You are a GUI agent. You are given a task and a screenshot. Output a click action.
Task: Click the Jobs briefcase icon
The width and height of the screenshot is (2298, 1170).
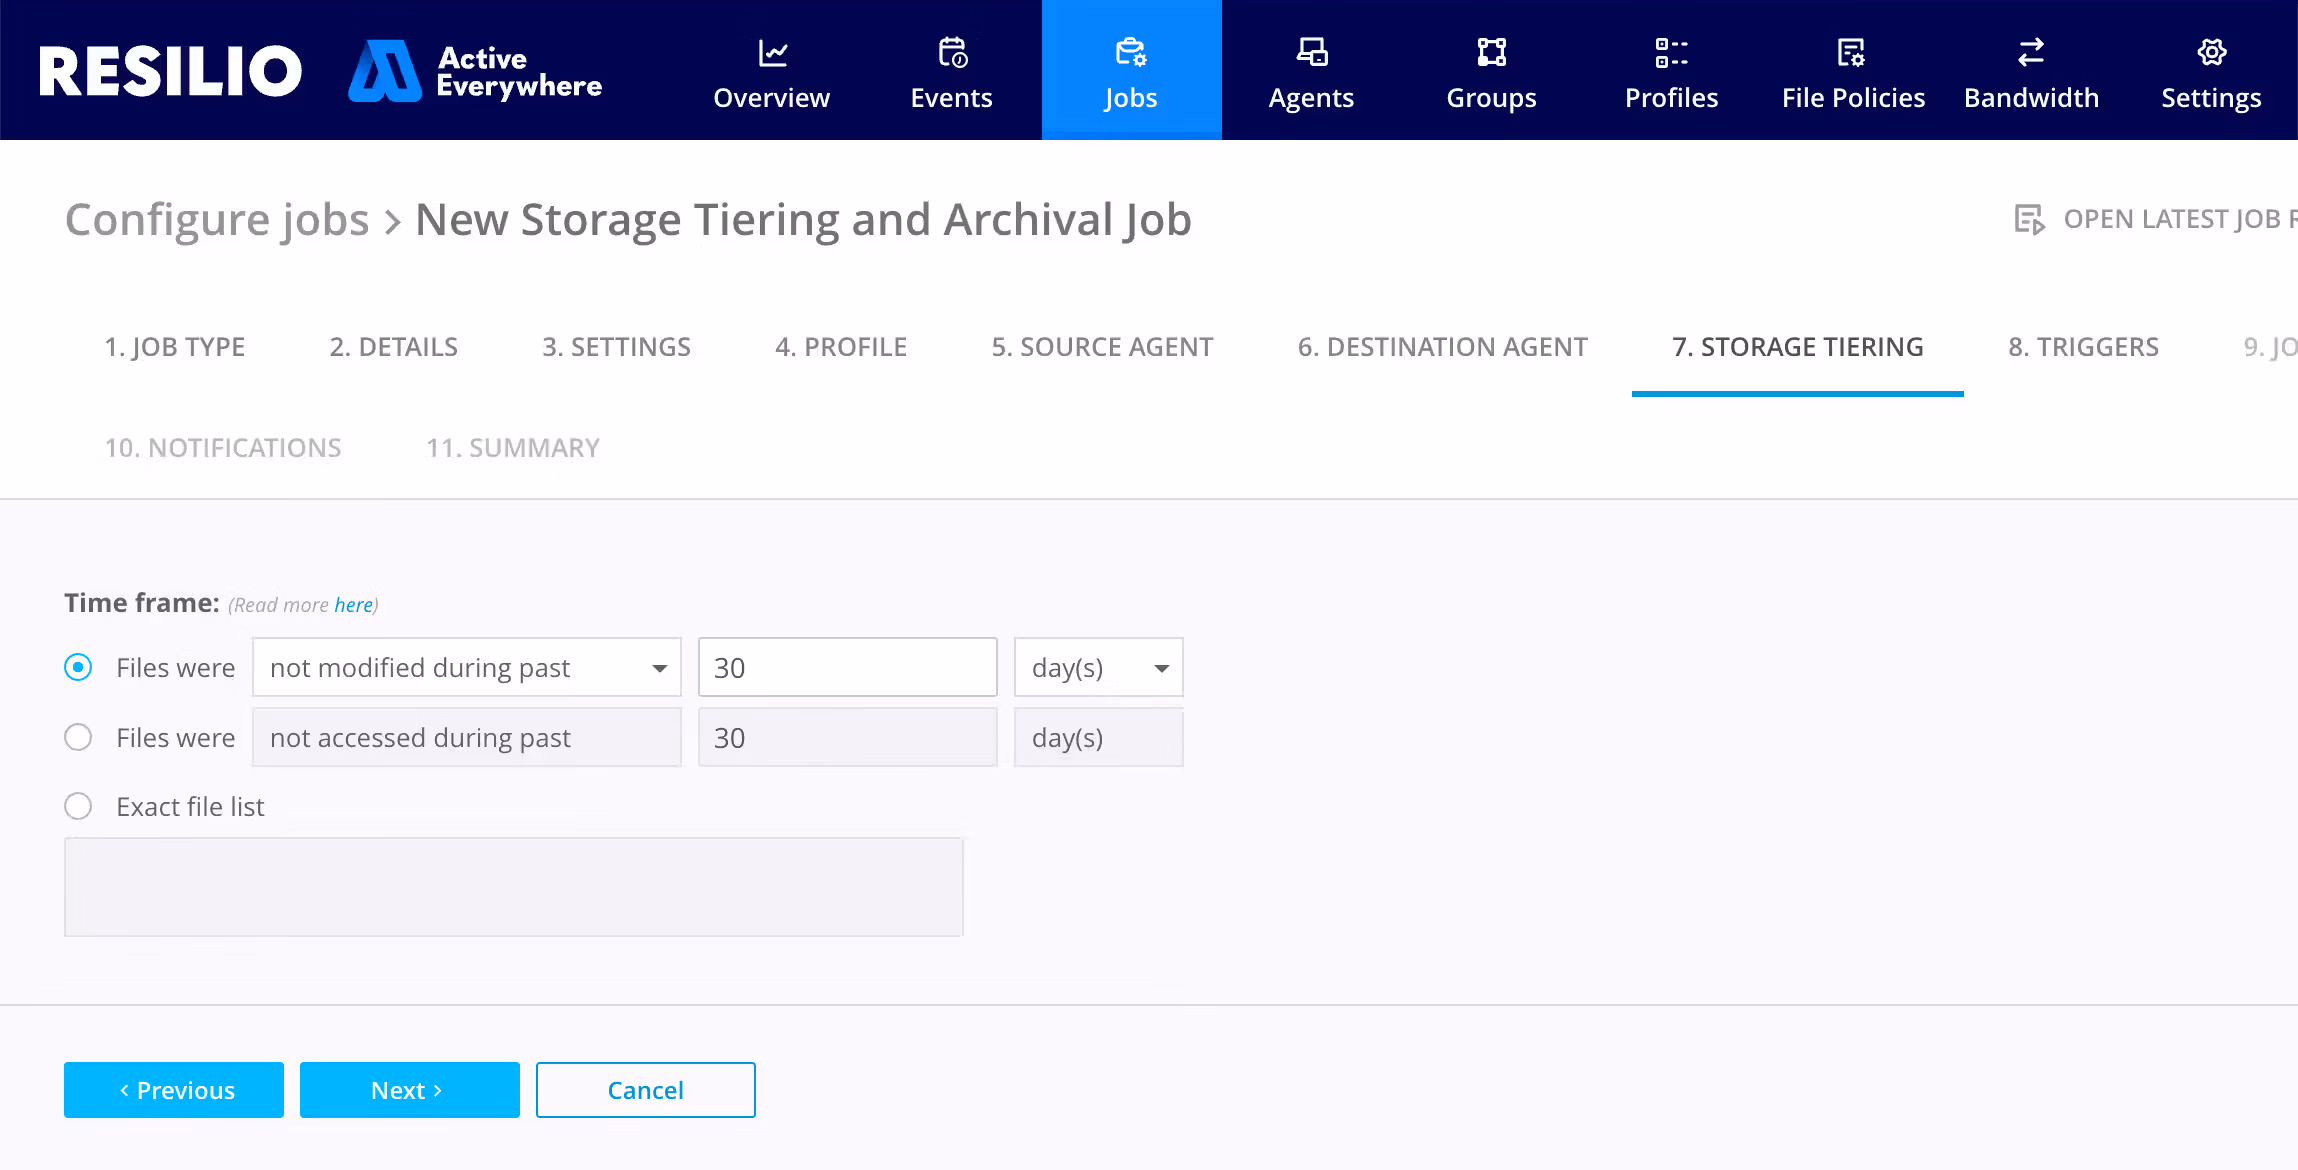[1131, 52]
